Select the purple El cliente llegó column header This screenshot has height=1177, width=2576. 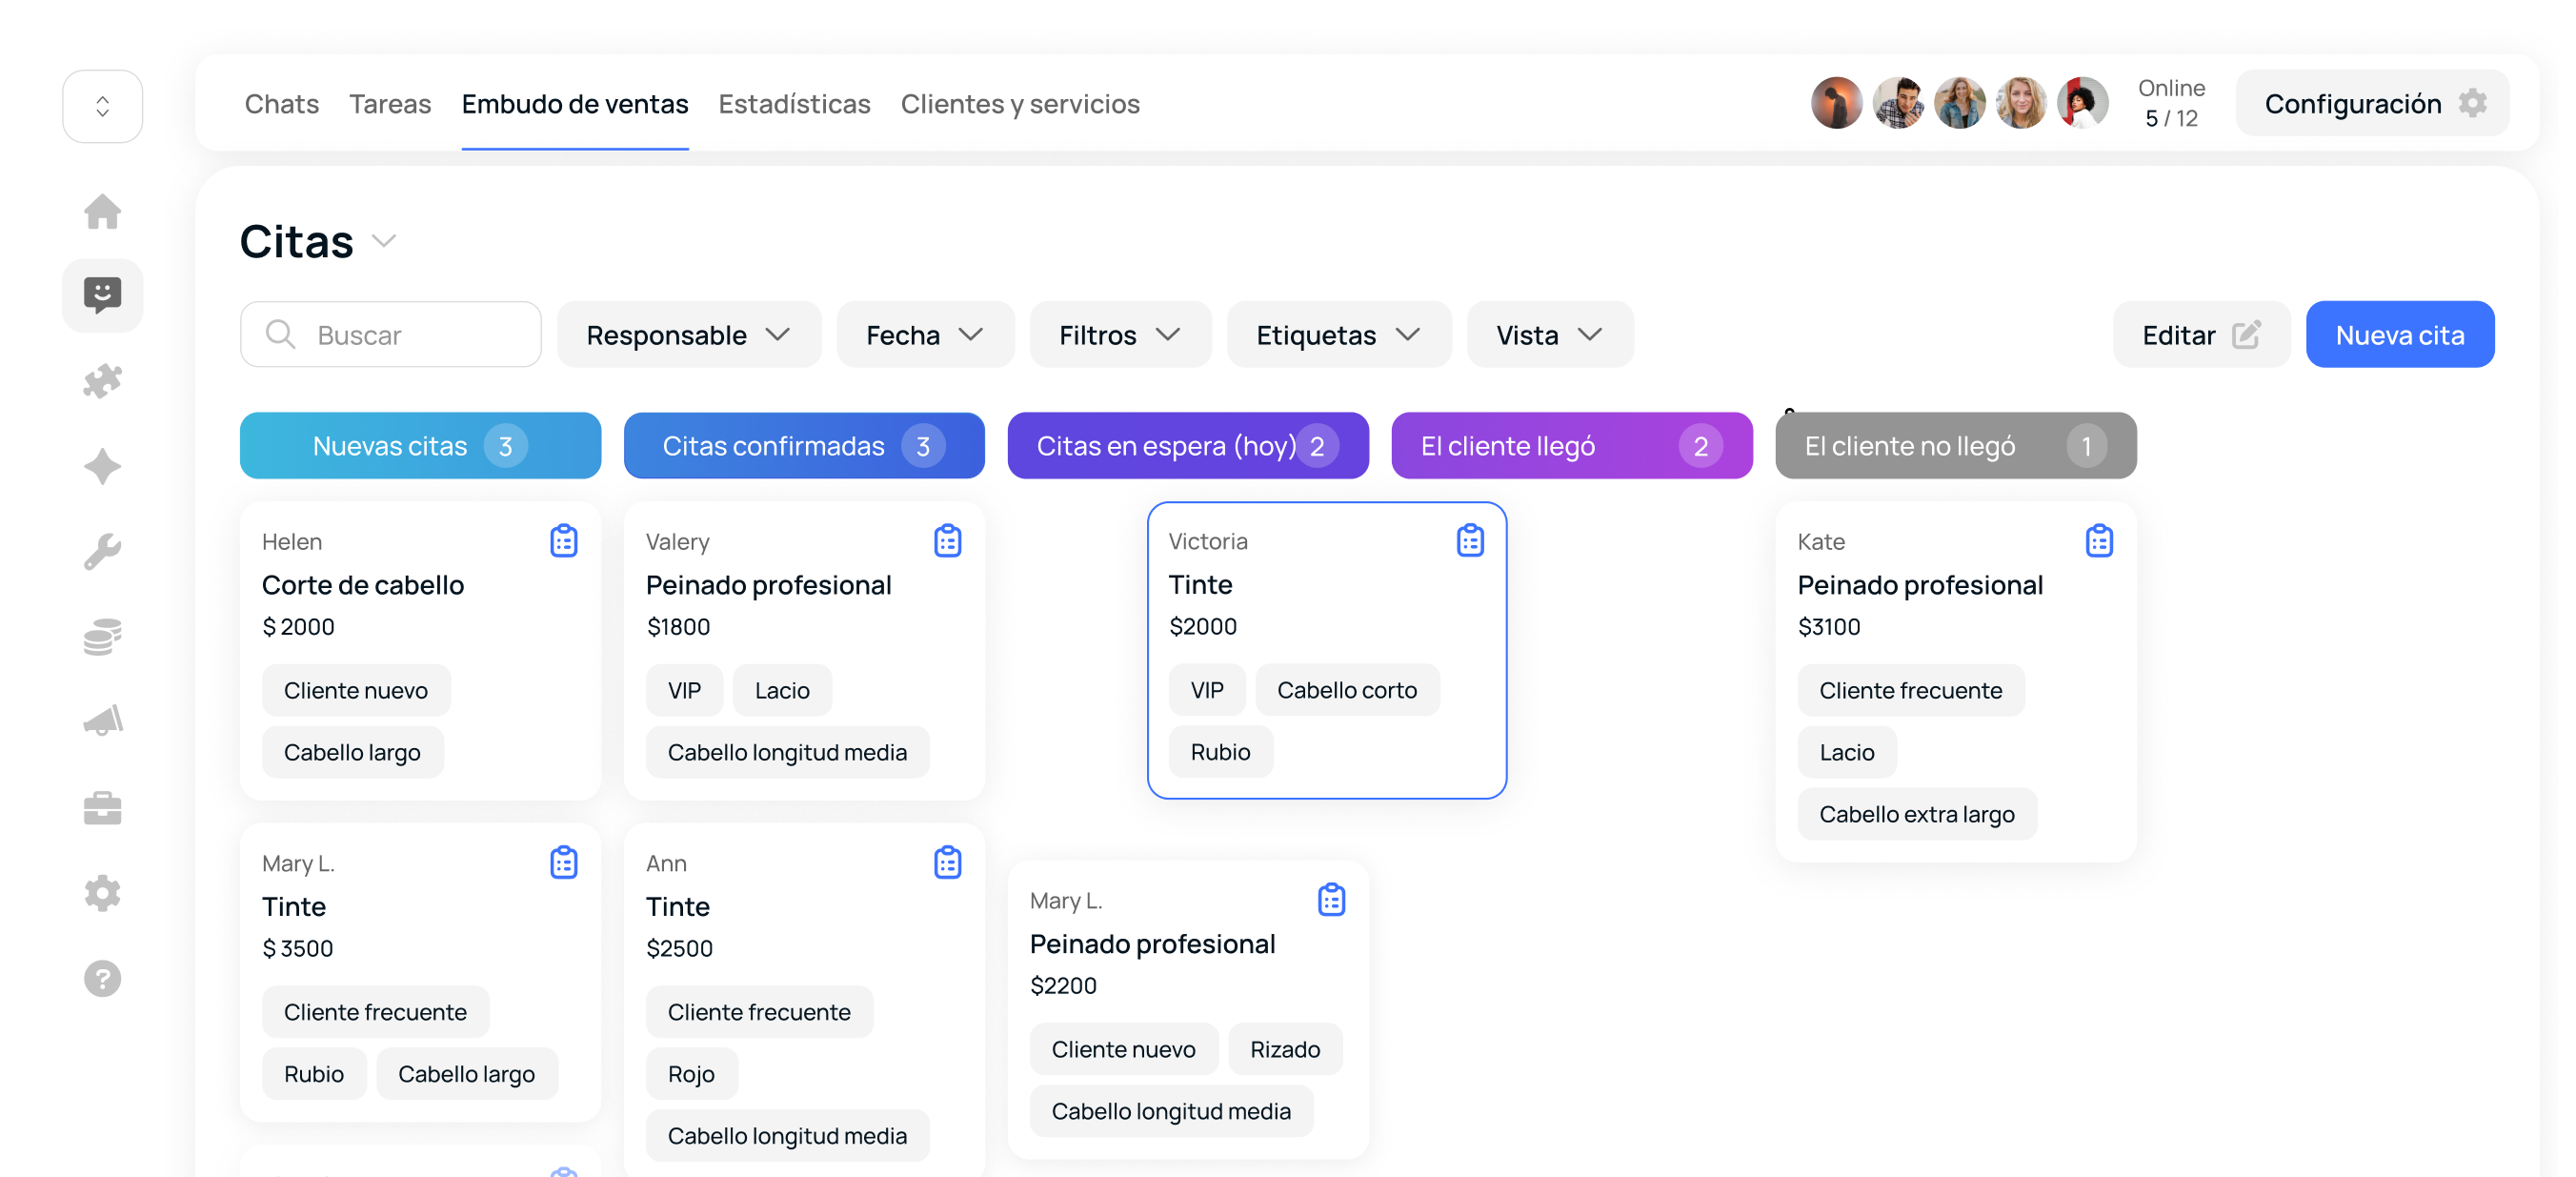coord(1570,446)
